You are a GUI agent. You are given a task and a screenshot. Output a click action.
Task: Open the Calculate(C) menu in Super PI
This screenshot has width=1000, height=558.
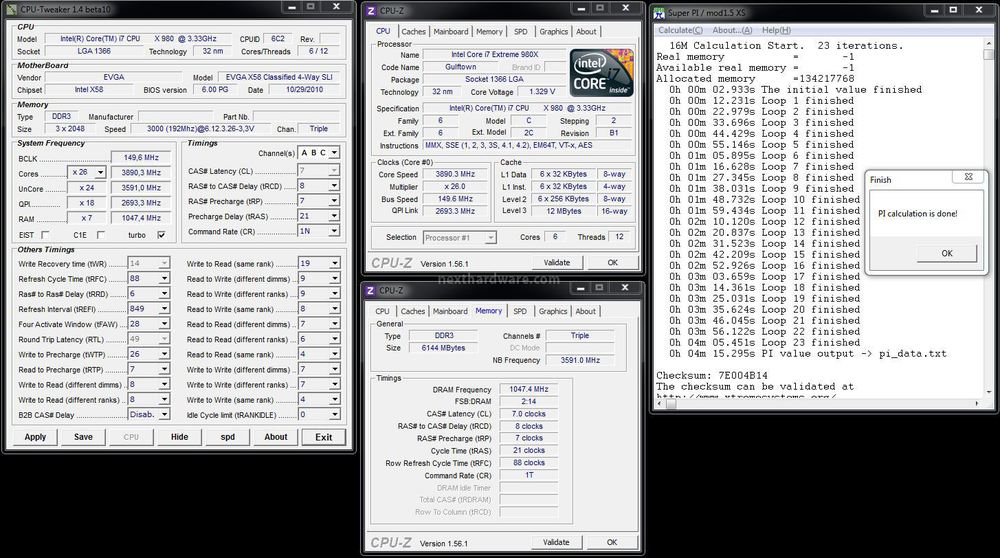point(680,30)
